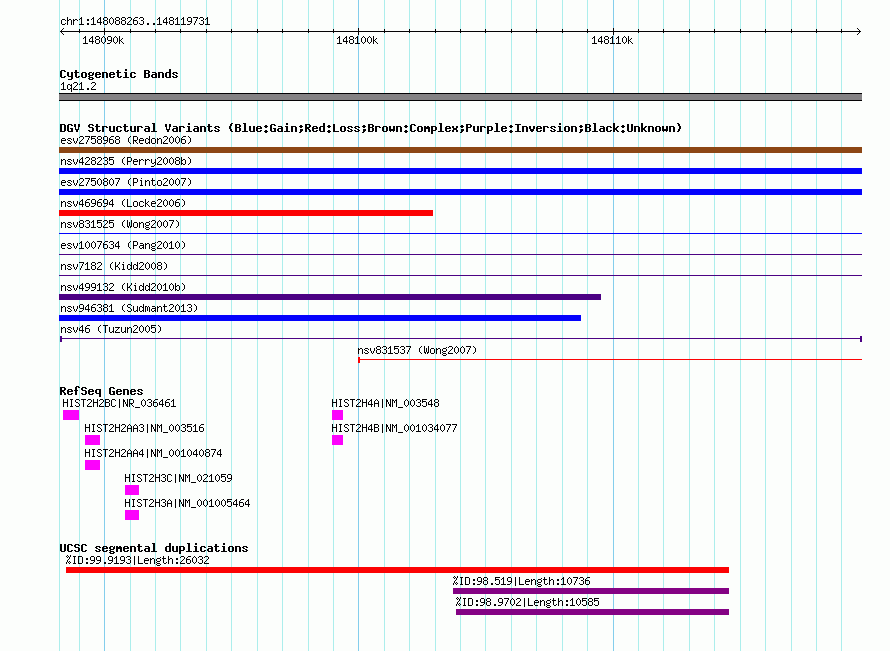Viewport: 890px width, 651px height.
Task: Click the "nsv469694 (Locke2006)" label
Action: coord(123,203)
